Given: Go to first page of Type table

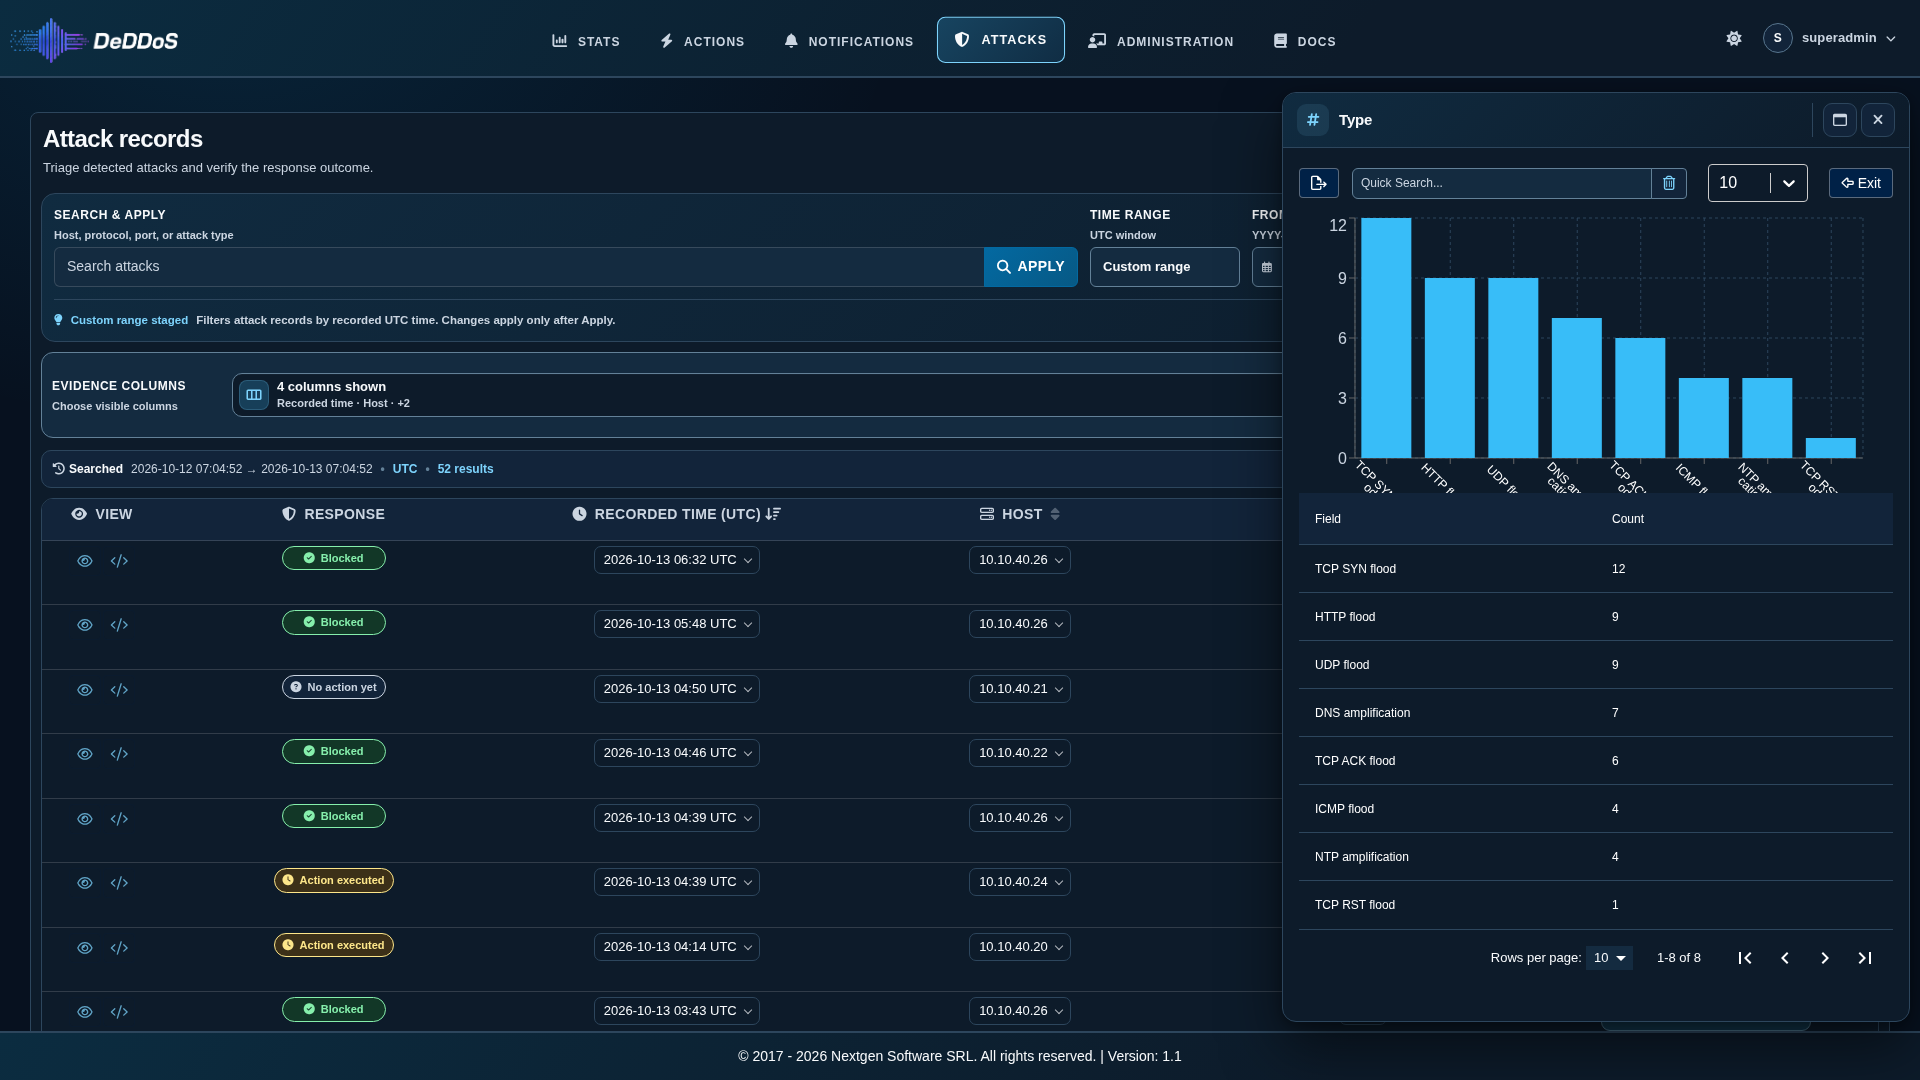Looking at the screenshot, I should pyautogui.click(x=1745, y=958).
